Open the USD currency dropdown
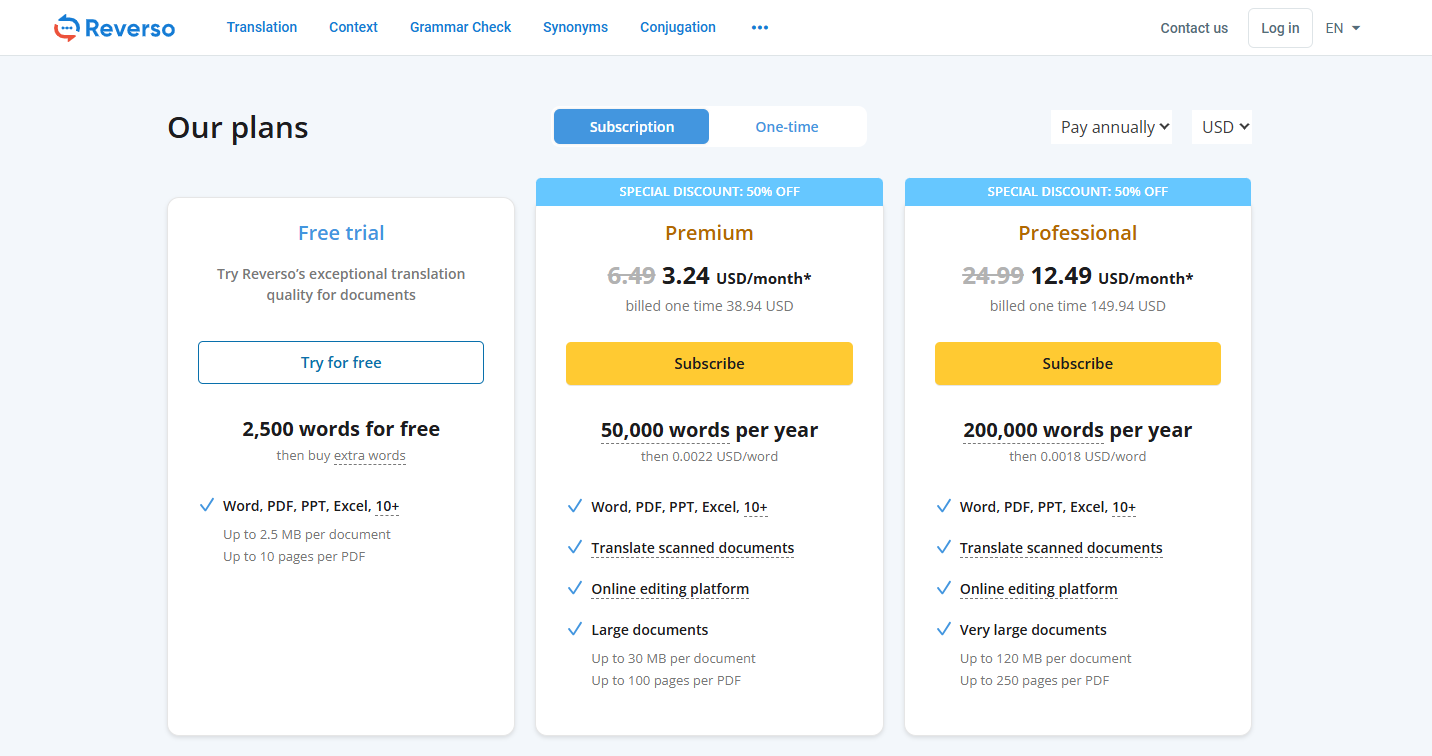Viewport: 1432px width, 756px height. 1222,127
